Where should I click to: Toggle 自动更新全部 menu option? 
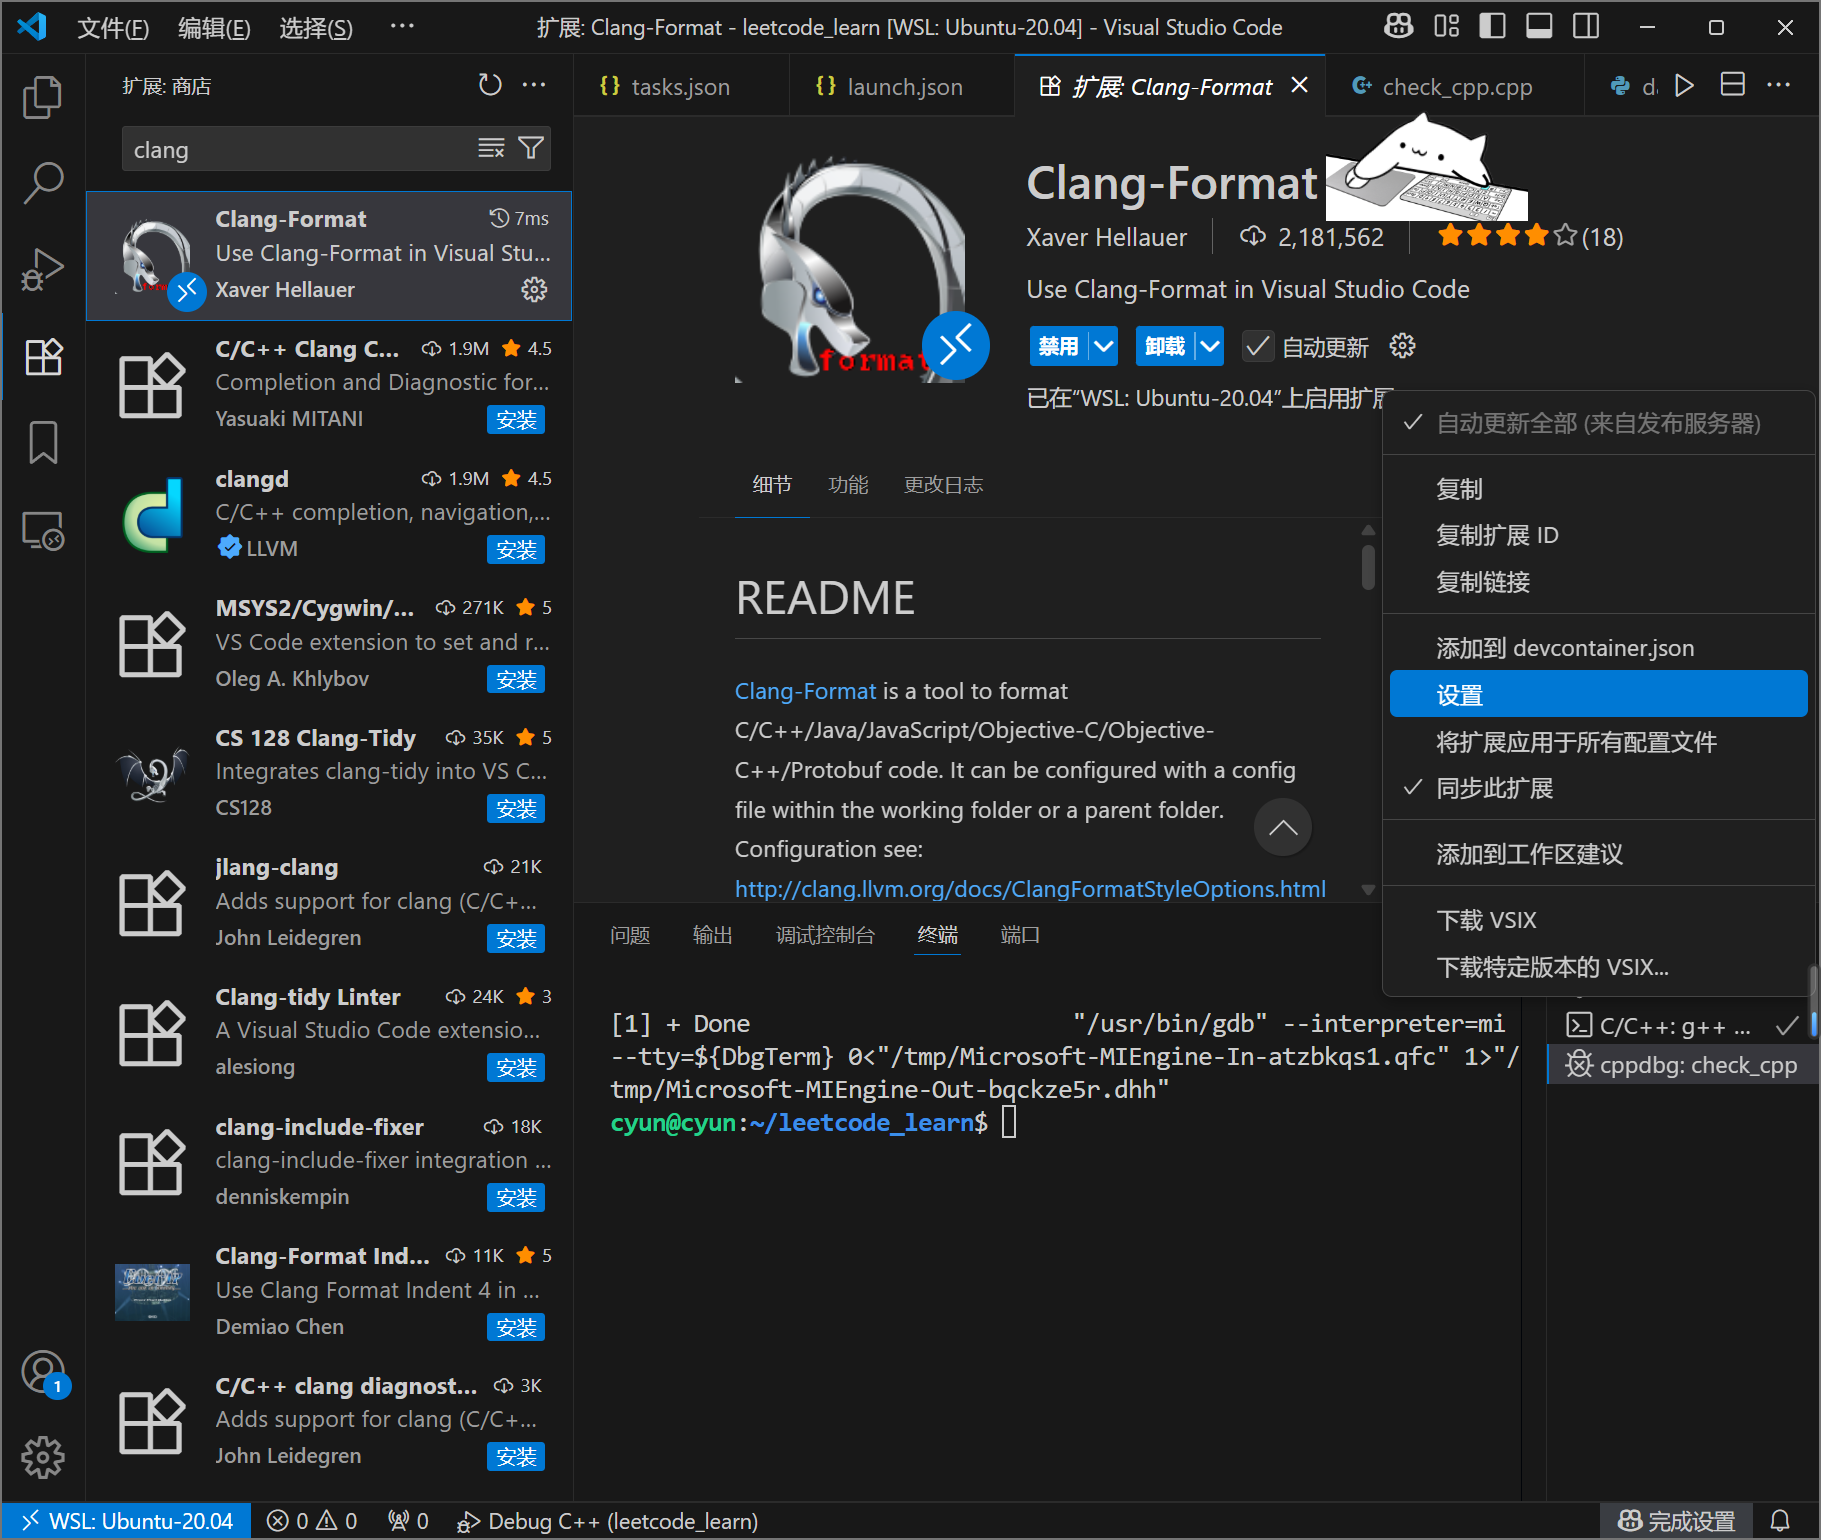(1598, 423)
